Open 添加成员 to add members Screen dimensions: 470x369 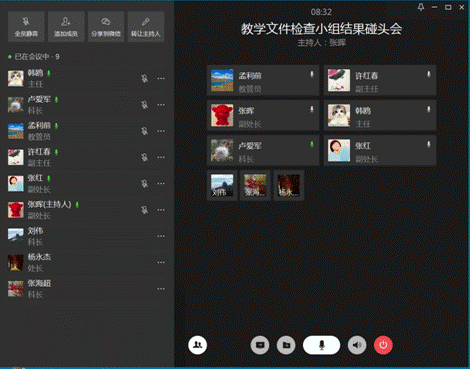click(x=66, y=26)
